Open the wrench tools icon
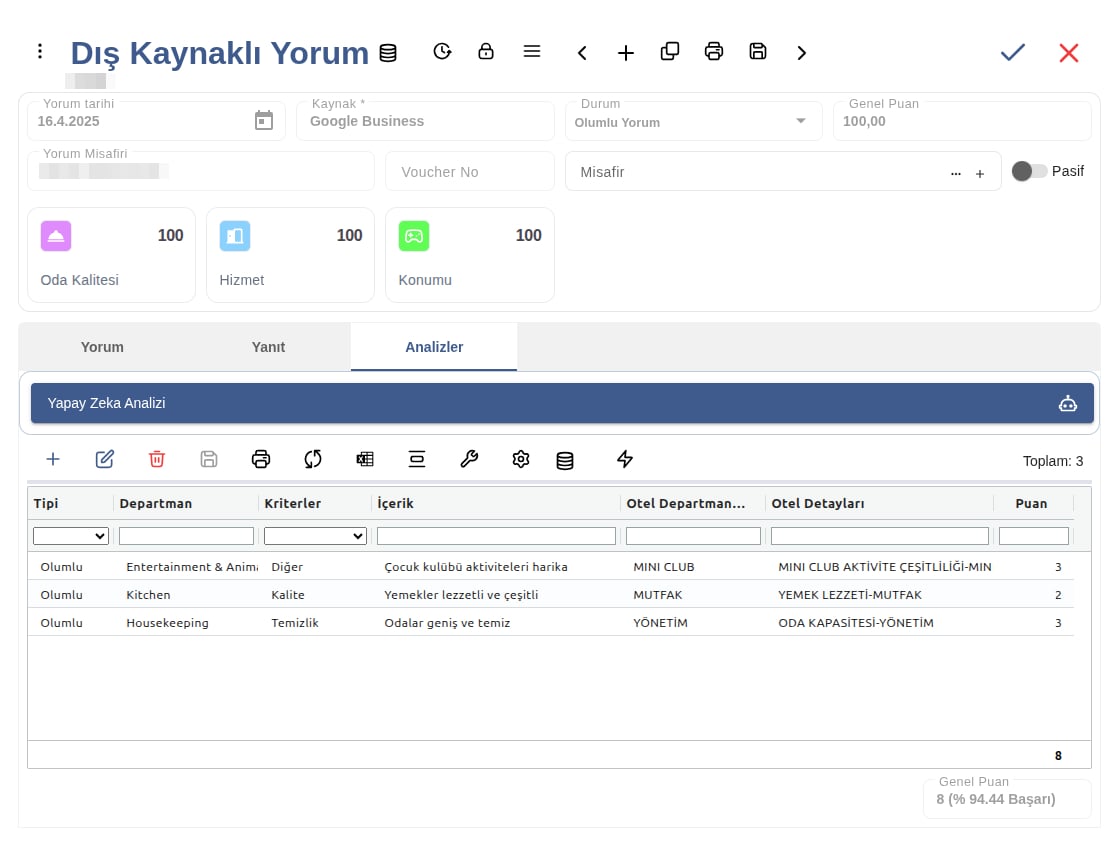 coord(469,459)
